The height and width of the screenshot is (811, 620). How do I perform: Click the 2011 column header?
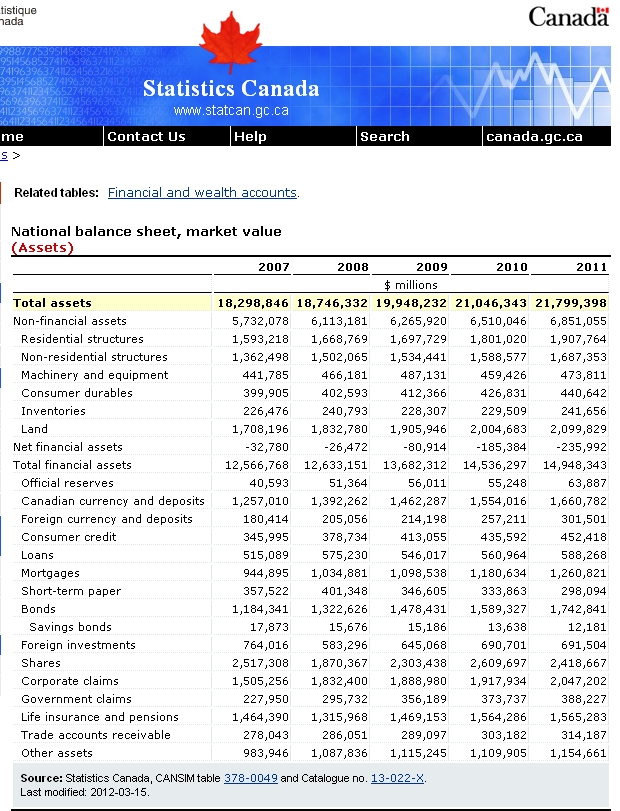pyautogui.click(x=591, y=267)
